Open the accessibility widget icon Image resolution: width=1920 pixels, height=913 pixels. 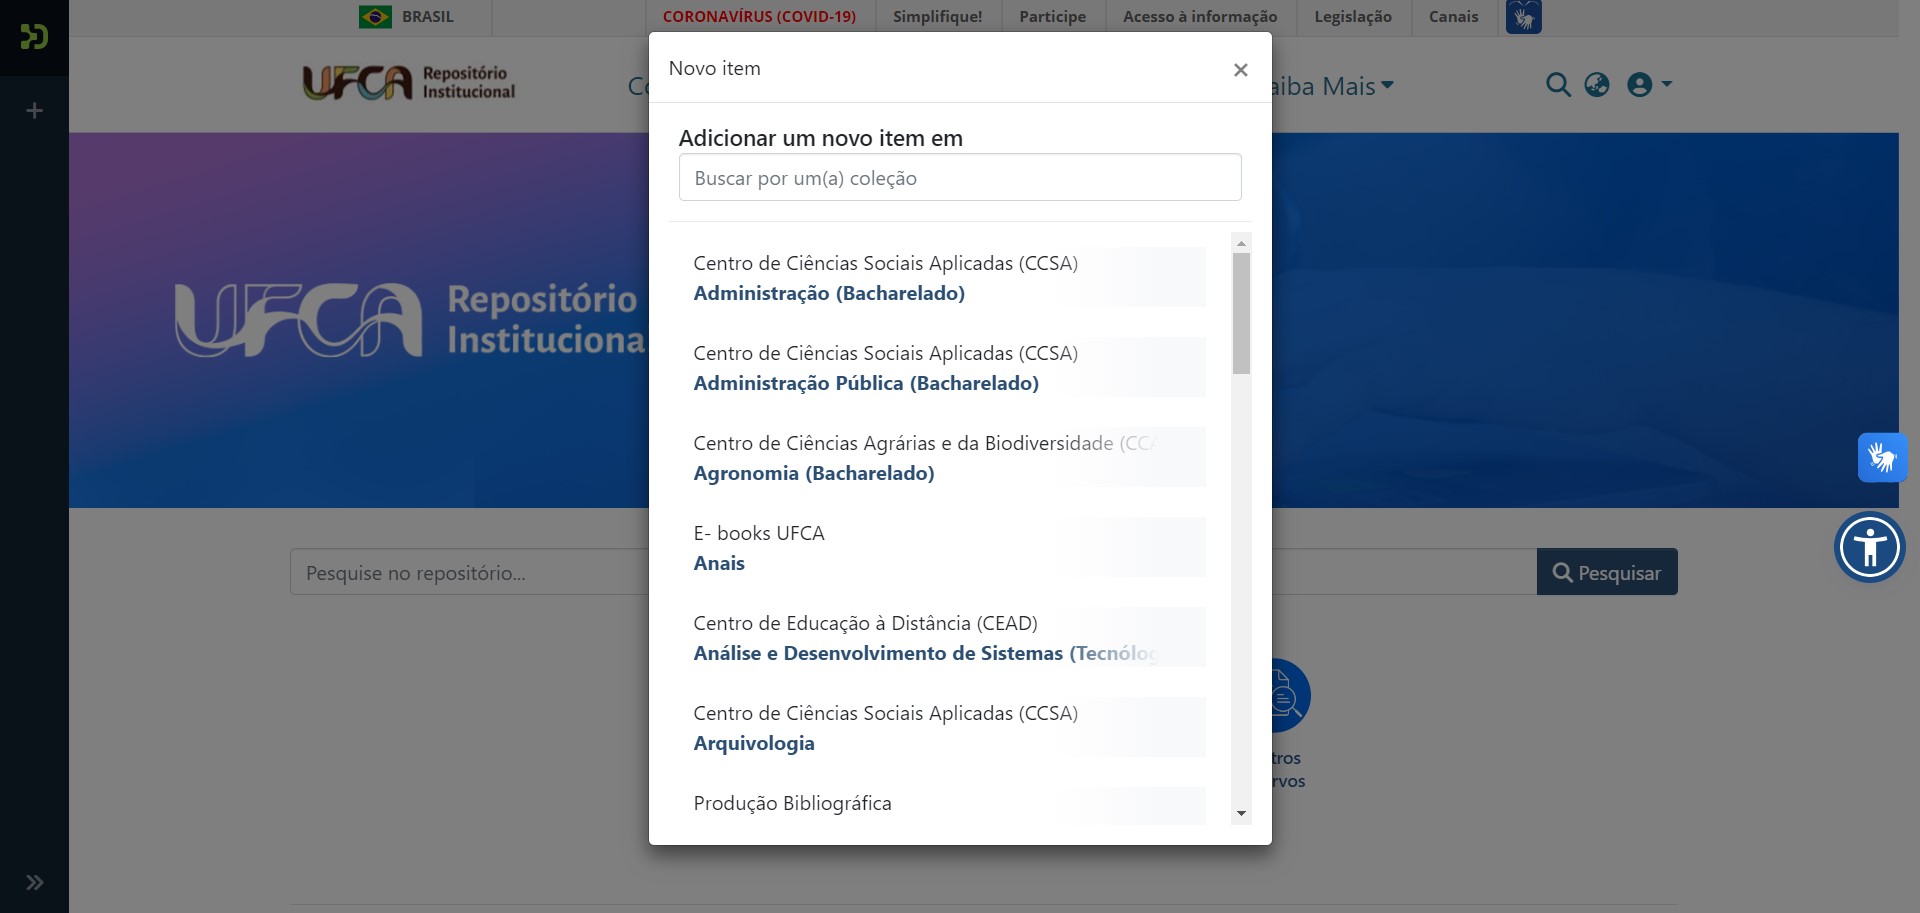1869,547
